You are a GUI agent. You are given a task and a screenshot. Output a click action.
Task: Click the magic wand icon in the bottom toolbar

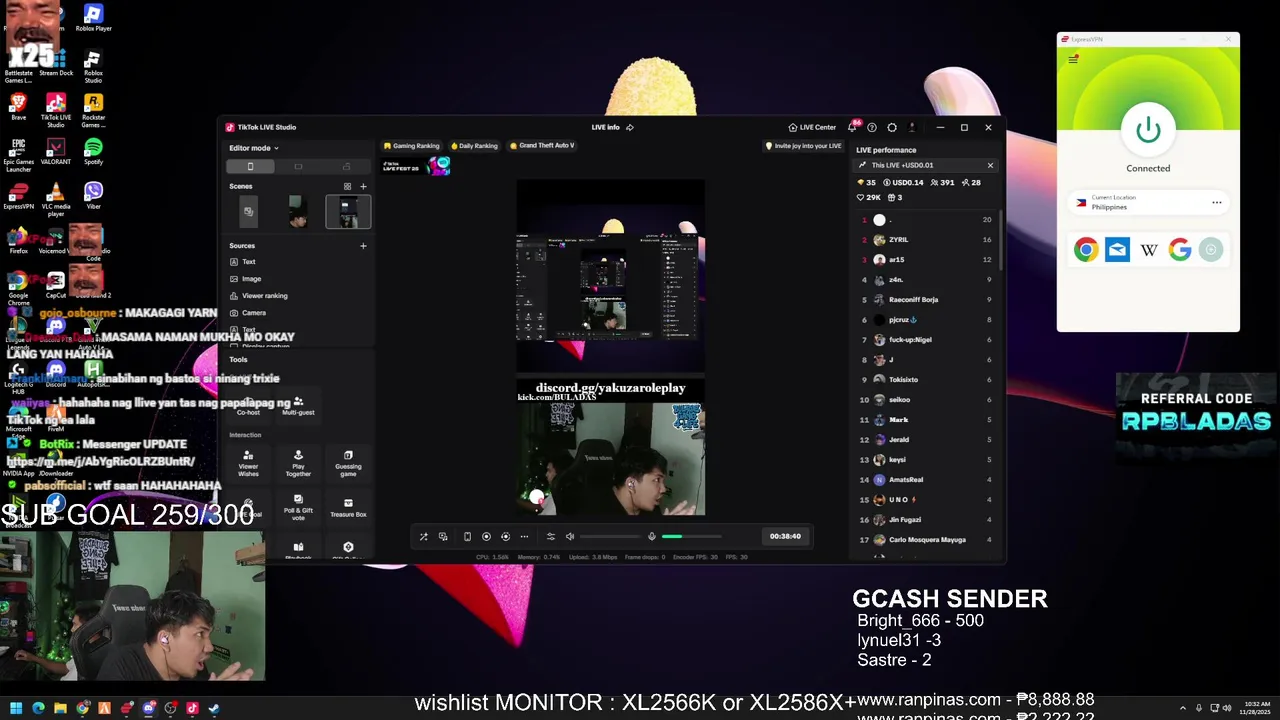click(x=423, y=536)
